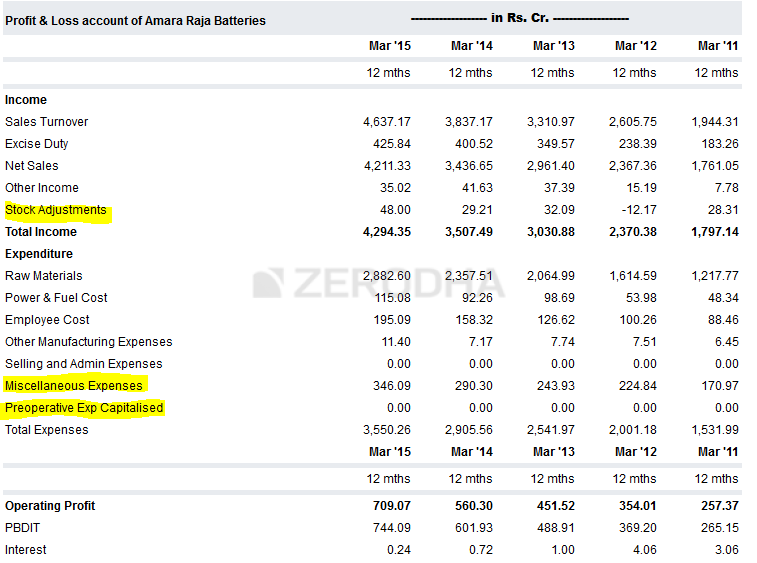
Task: Click Excise Duty value 425.84
Action: 392,144
